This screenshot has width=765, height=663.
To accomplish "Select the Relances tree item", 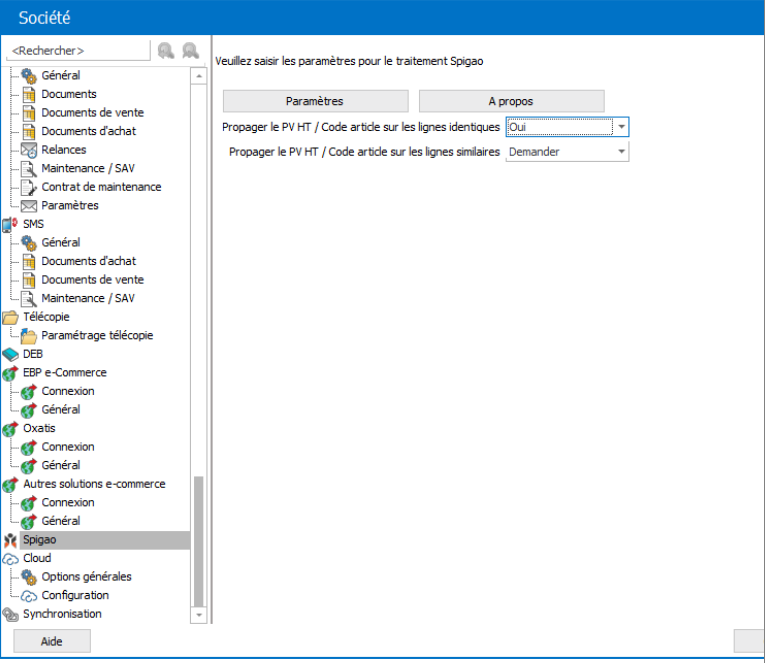I will 63,150.
